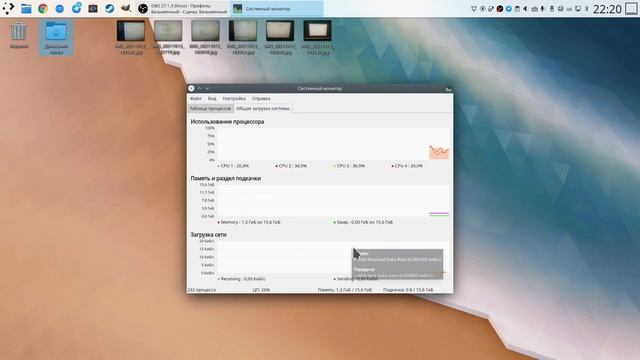Switch to the Таблица процессов tab
640x360 pixels.
(x=210, y=109)
